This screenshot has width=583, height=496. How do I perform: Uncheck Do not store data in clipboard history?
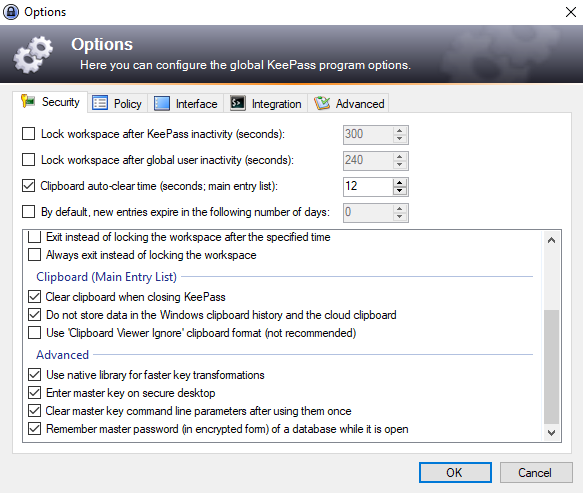pos(35,315)
